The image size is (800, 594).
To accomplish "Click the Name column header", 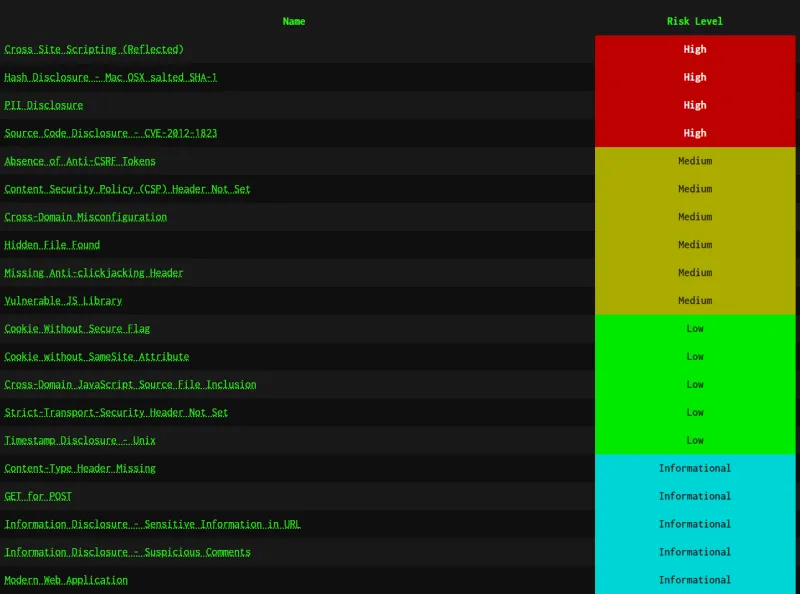I will tap(294, 21).
